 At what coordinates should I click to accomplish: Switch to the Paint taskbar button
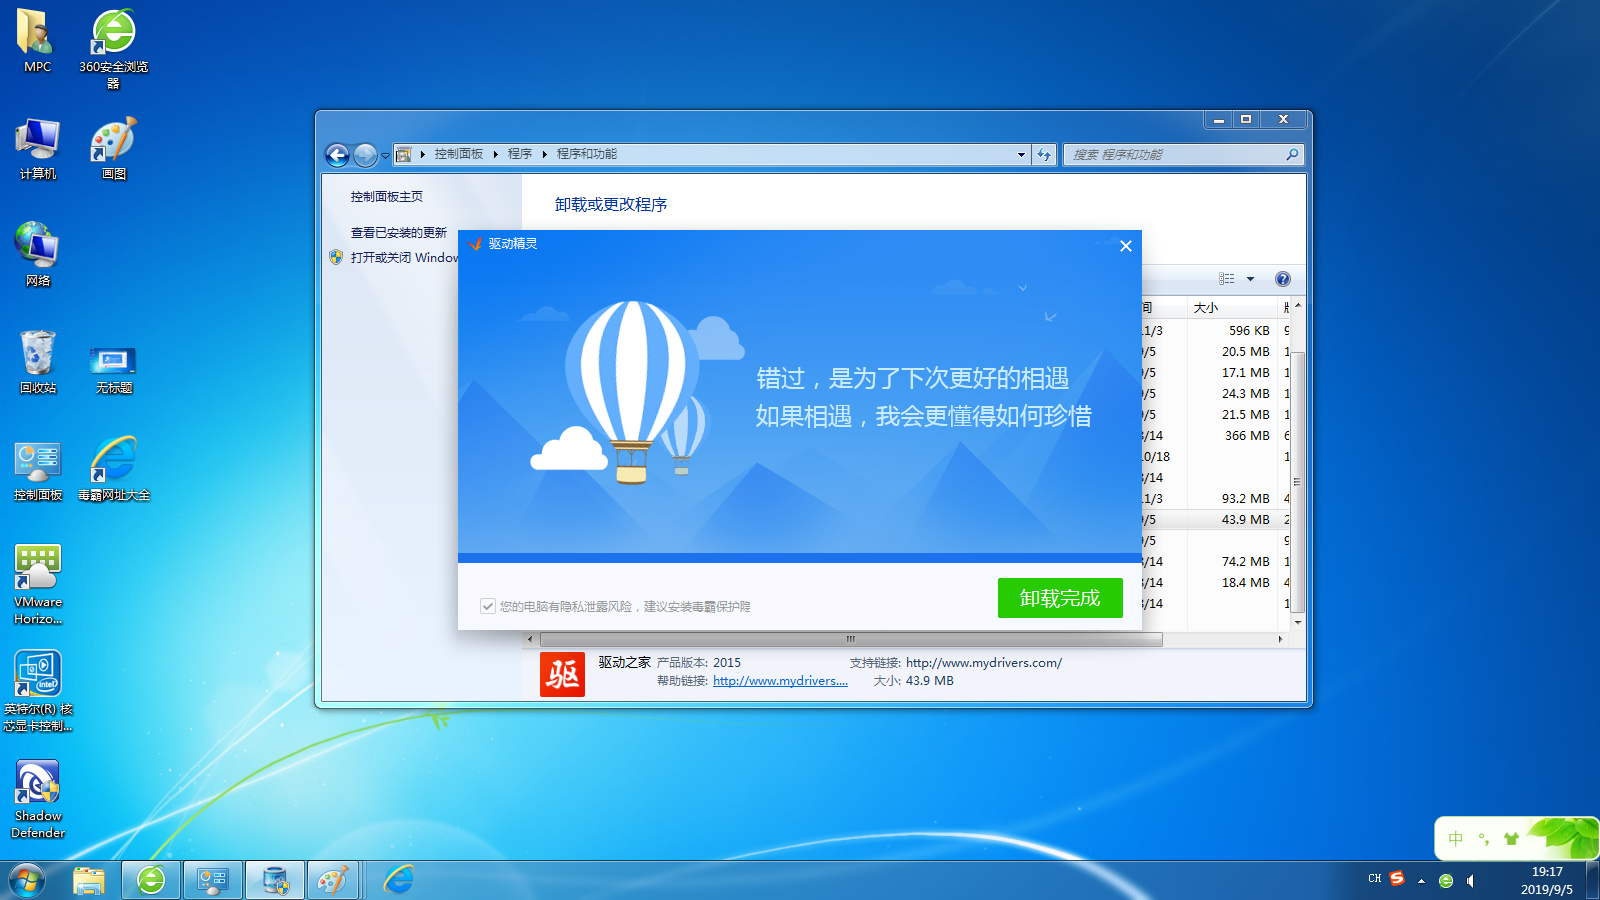(333, 880)
